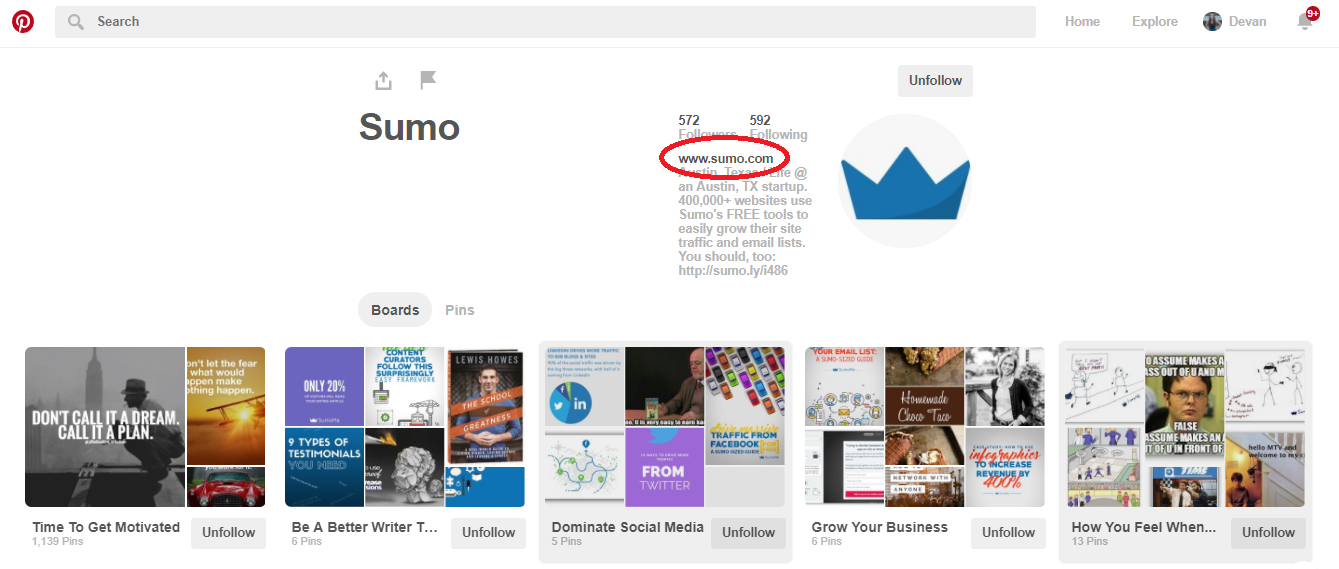This screenshot has height=569, width=1339.
Task: Open the sunset fear quote thumbnail
Action: [226, 406]
